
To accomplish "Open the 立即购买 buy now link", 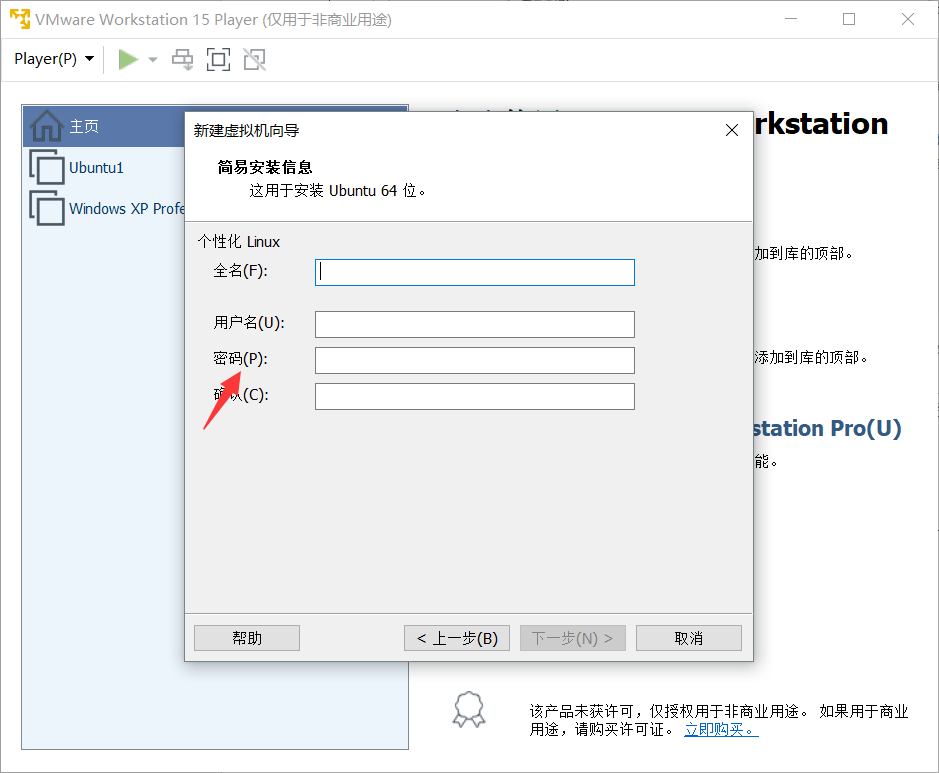I will coord(721,729).
